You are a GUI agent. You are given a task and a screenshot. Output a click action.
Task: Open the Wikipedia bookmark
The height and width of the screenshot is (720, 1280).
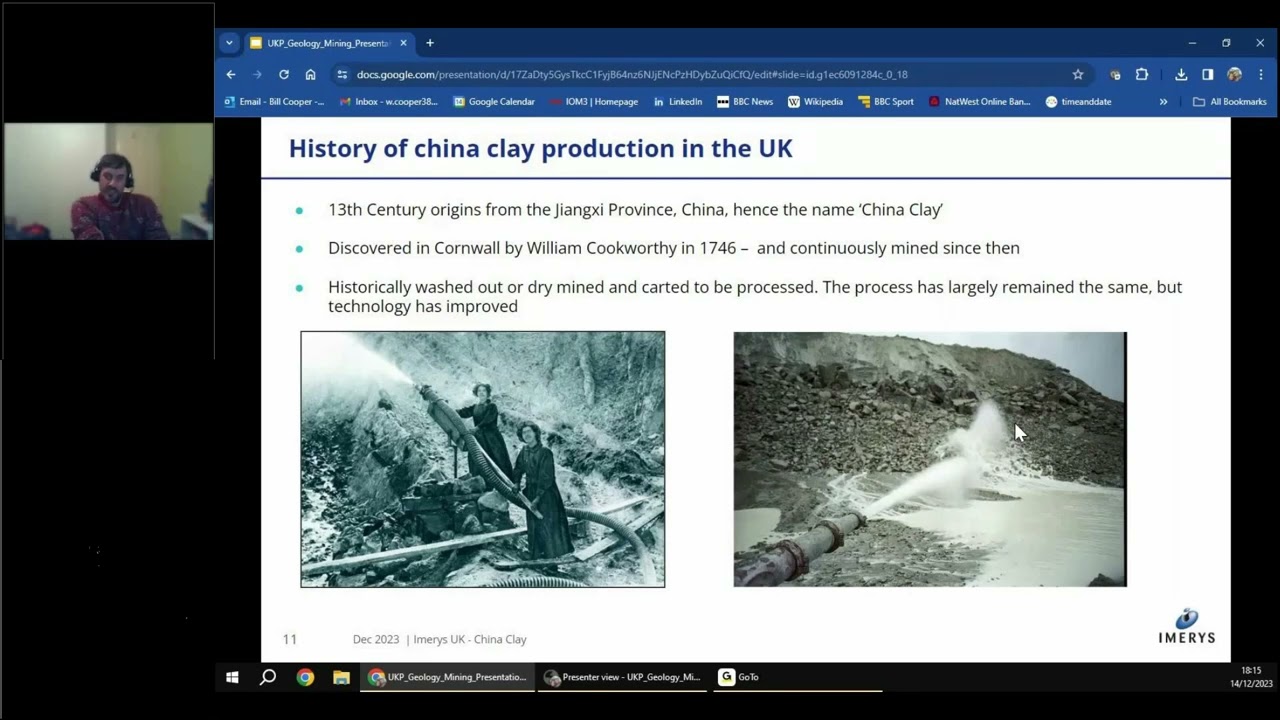(815, 101)
